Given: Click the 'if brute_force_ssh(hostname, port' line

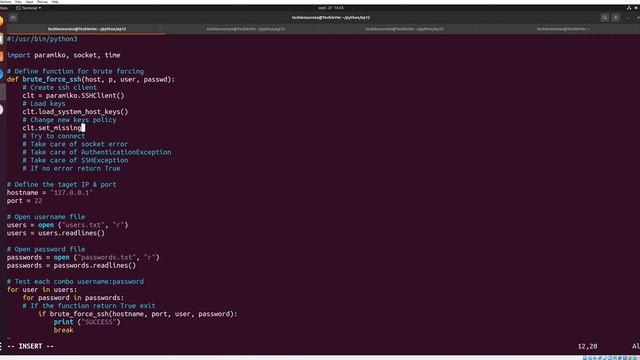Looking at the screenshot, I should [x=138, y=314].
